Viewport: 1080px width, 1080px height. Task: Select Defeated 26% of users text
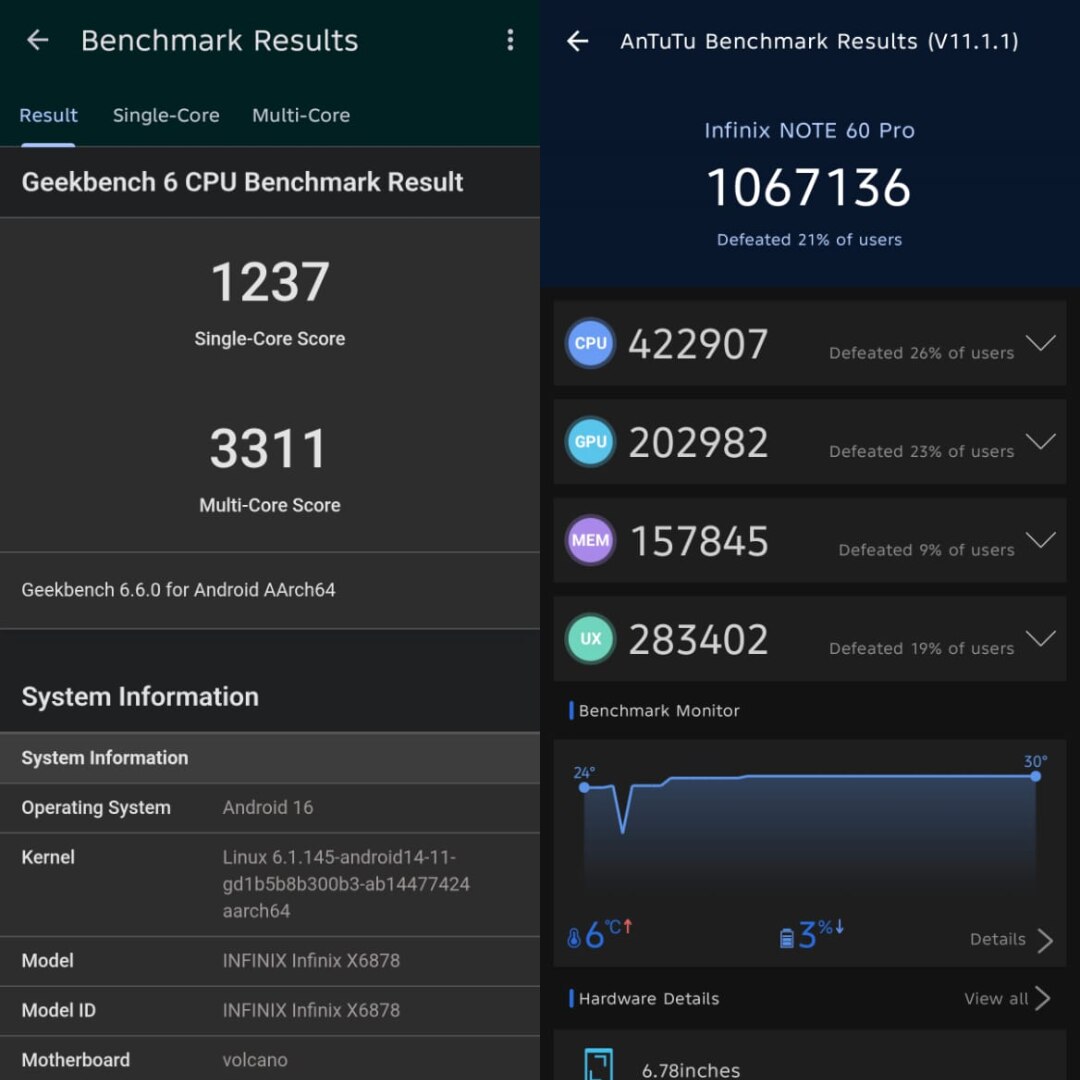click(x=922, y=353)
